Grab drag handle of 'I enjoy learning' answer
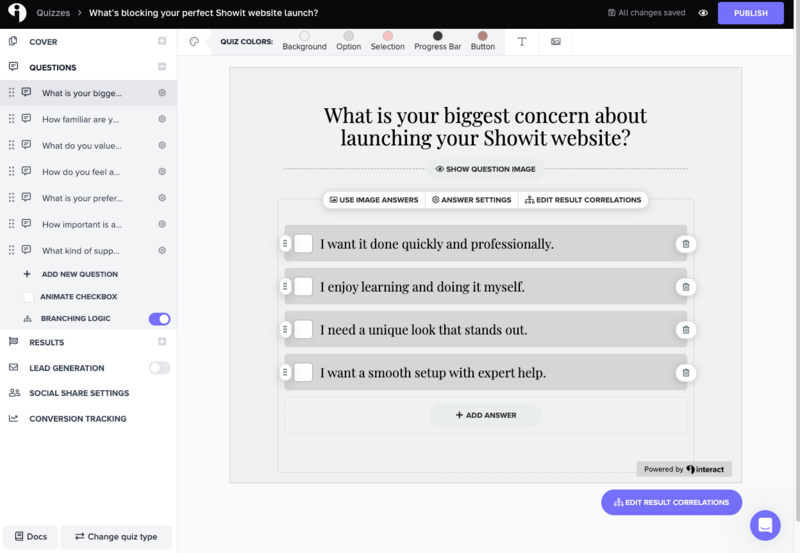This screenshot has width=800, height=553. coord(285,287)
